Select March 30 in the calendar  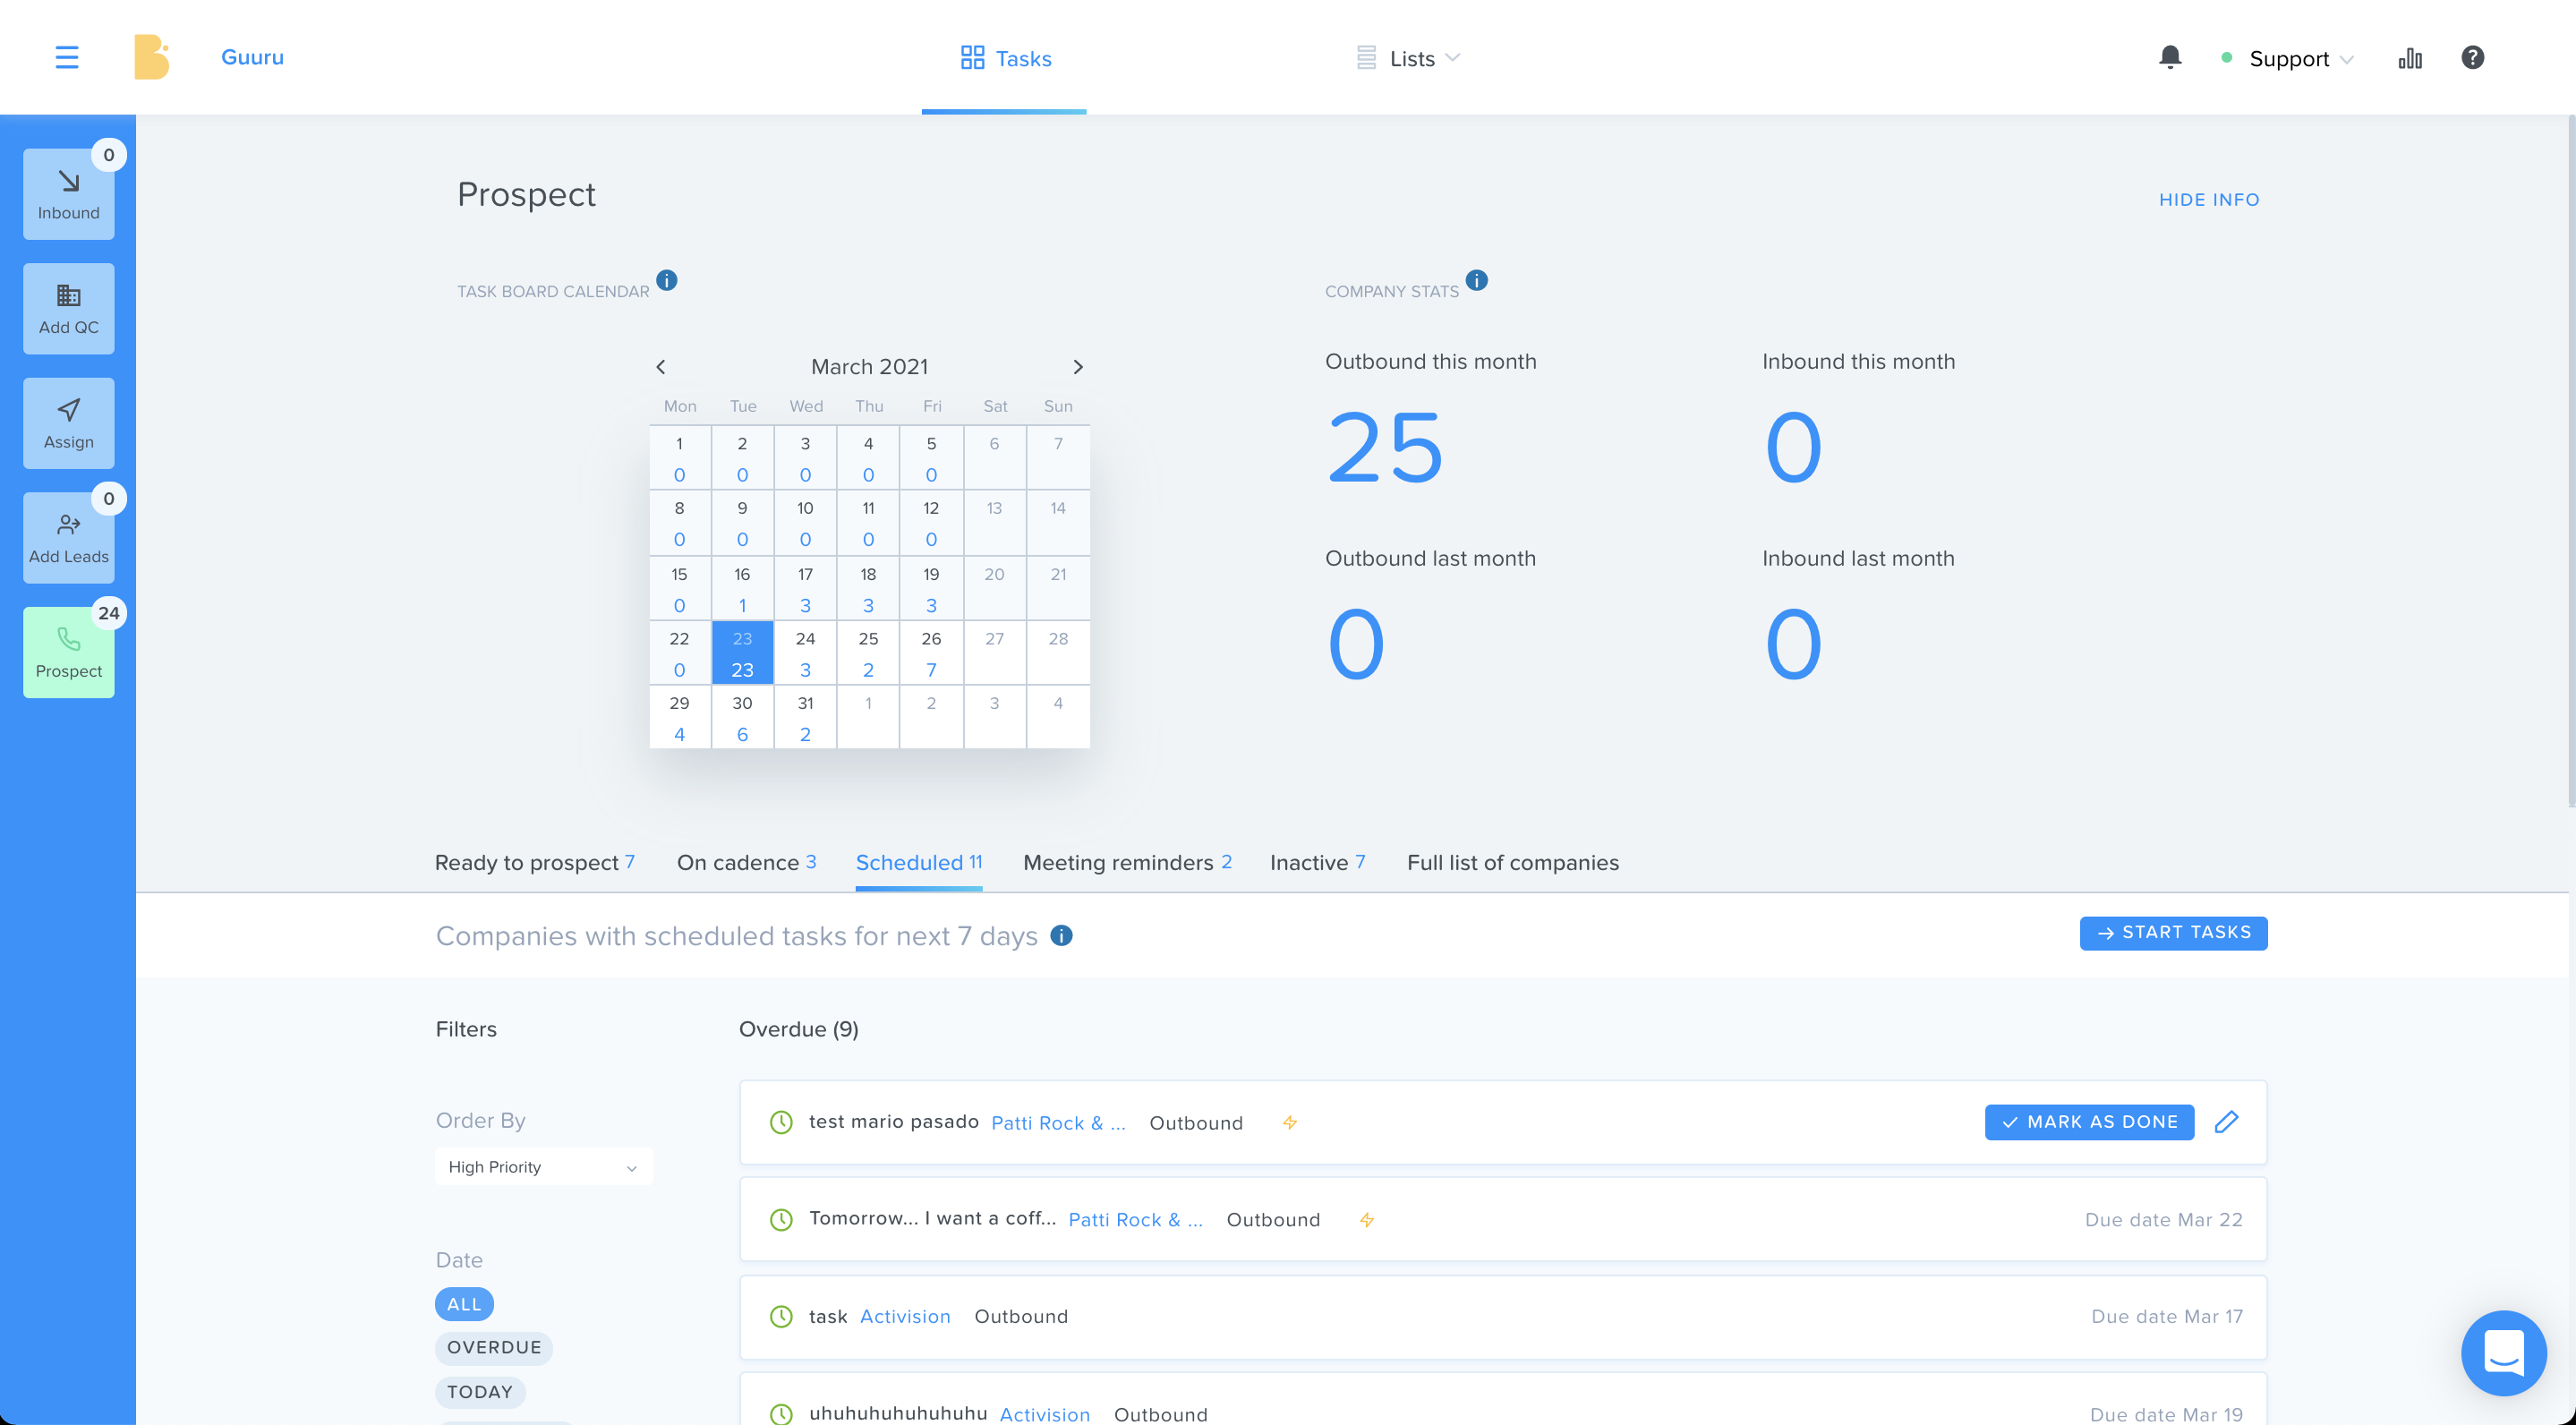742,717
